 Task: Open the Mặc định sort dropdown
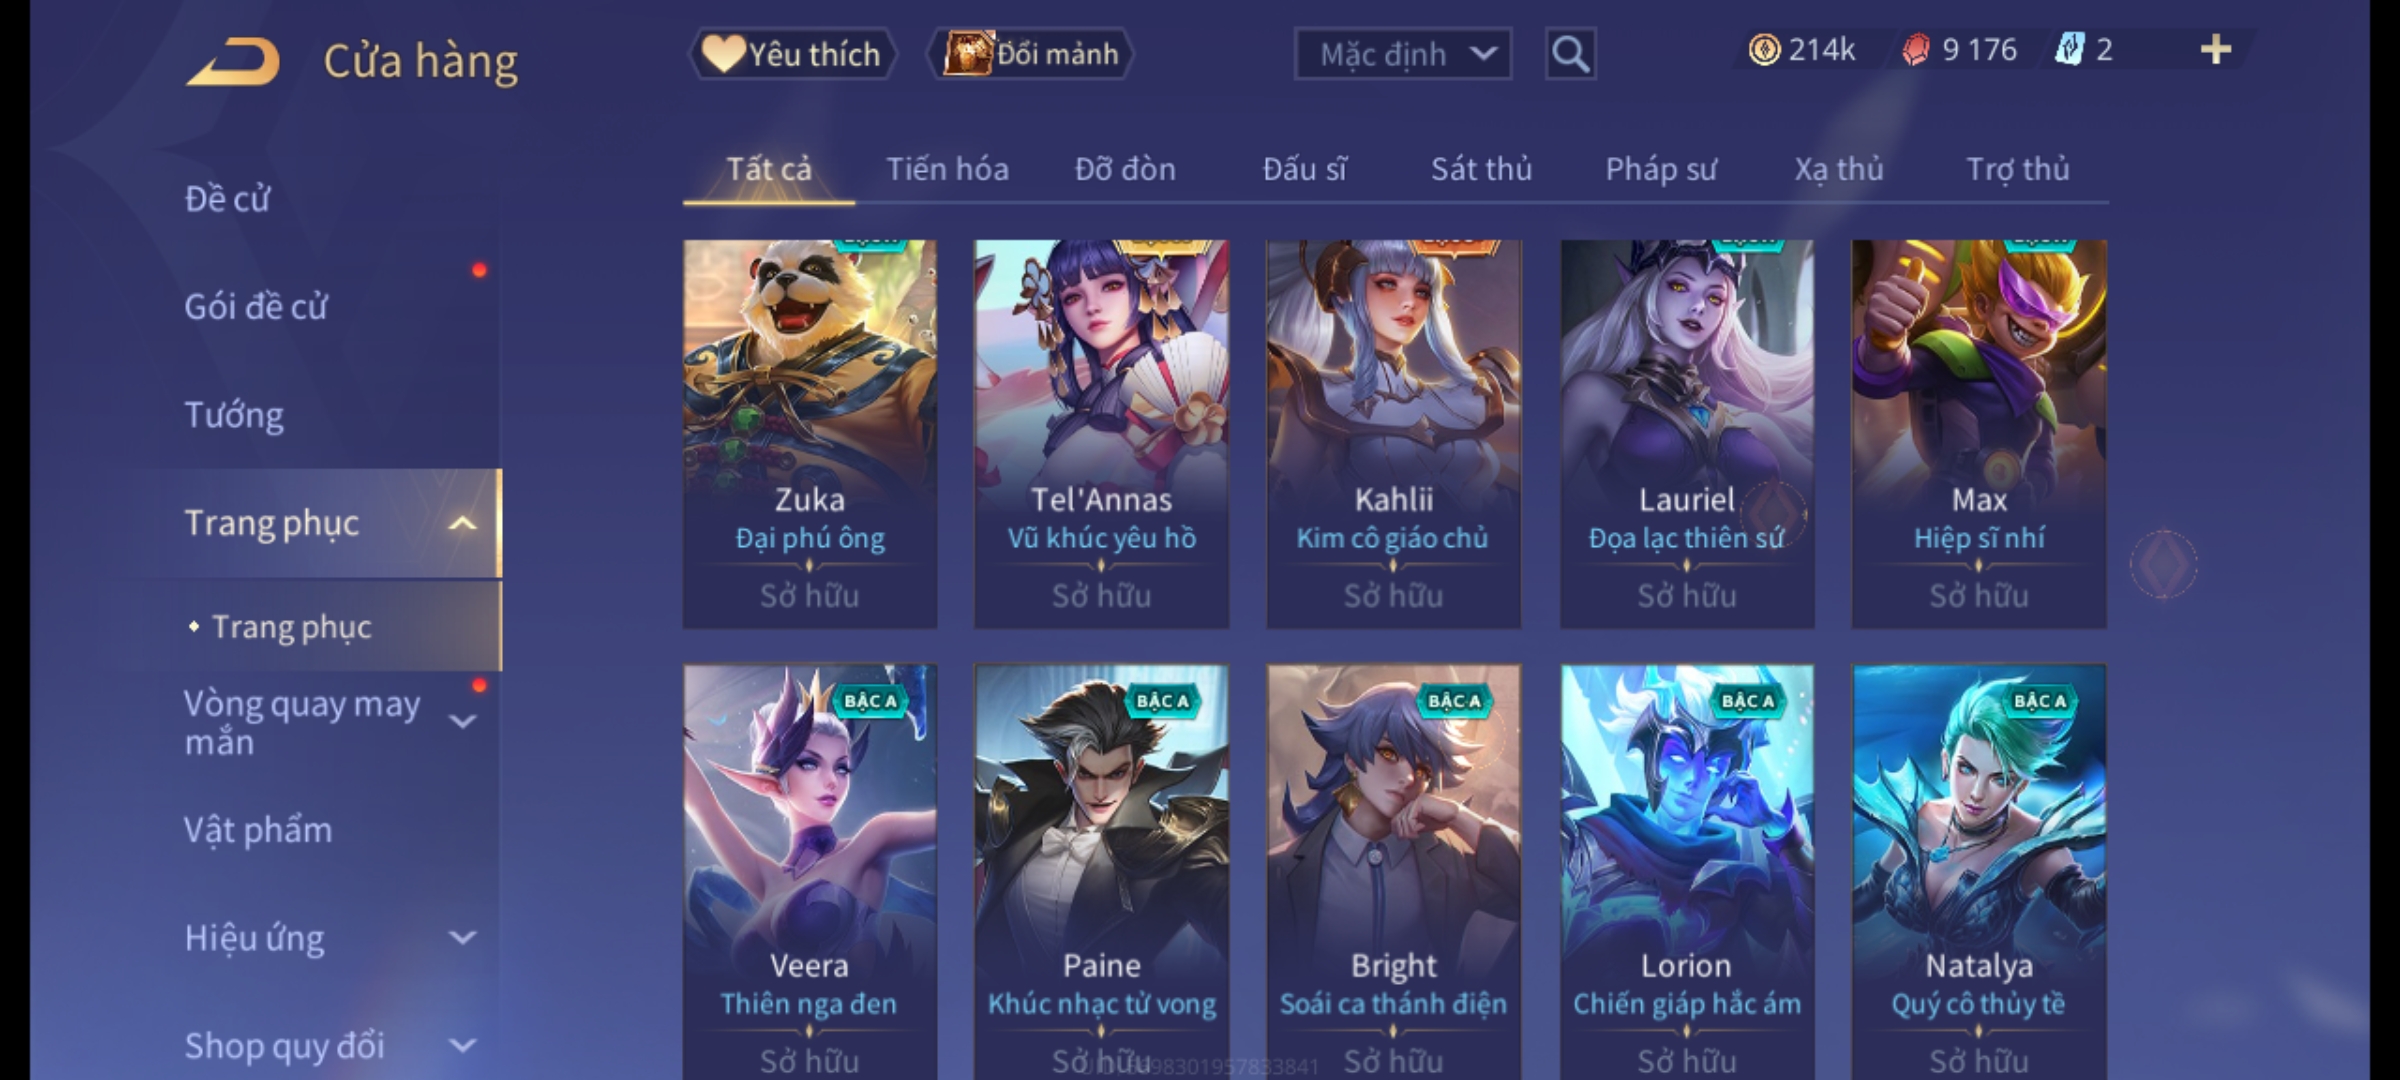tap(1402, 54)
